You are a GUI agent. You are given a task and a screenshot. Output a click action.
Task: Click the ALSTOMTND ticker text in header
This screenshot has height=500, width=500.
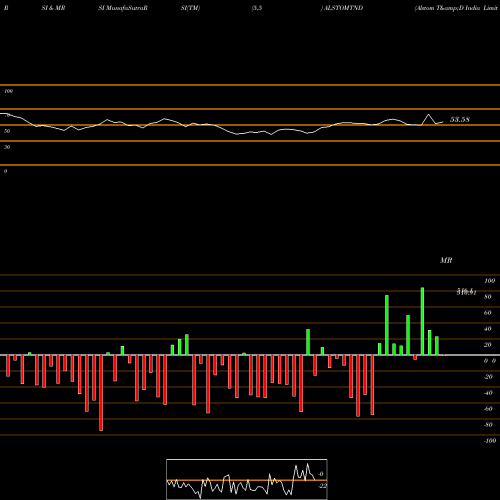point(343,8)
